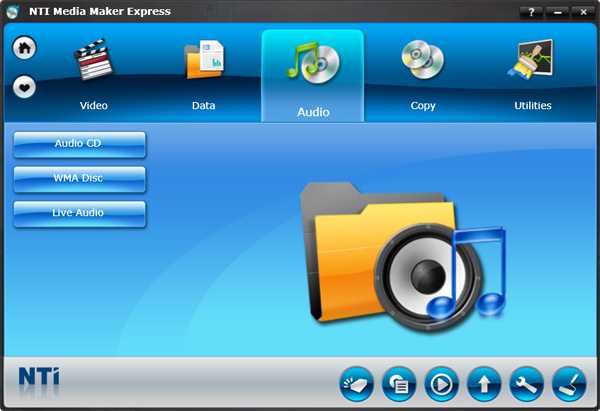
Task: Click the Home icon button
Action: coord(24,48)
